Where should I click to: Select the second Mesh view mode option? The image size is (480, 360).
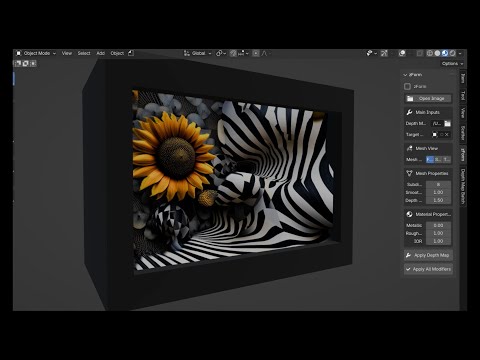[438, 160]
